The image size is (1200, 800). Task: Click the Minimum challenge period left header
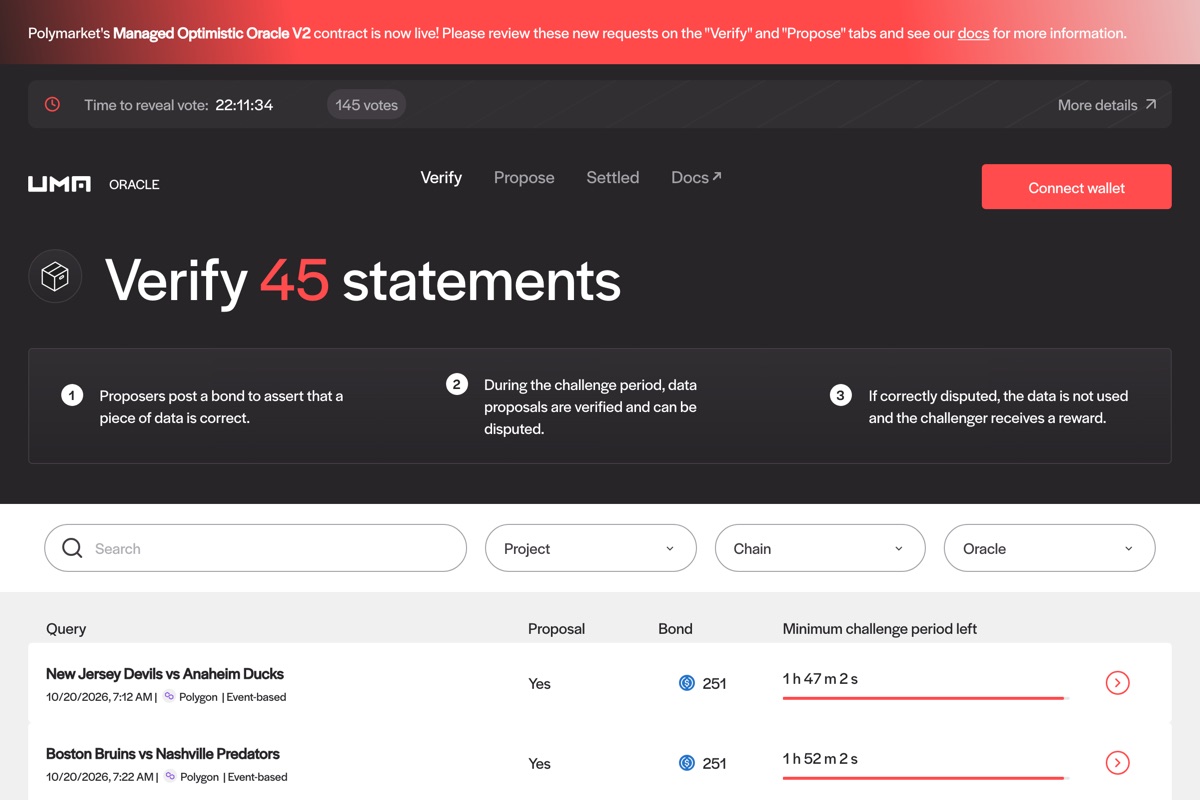[880, 629]
